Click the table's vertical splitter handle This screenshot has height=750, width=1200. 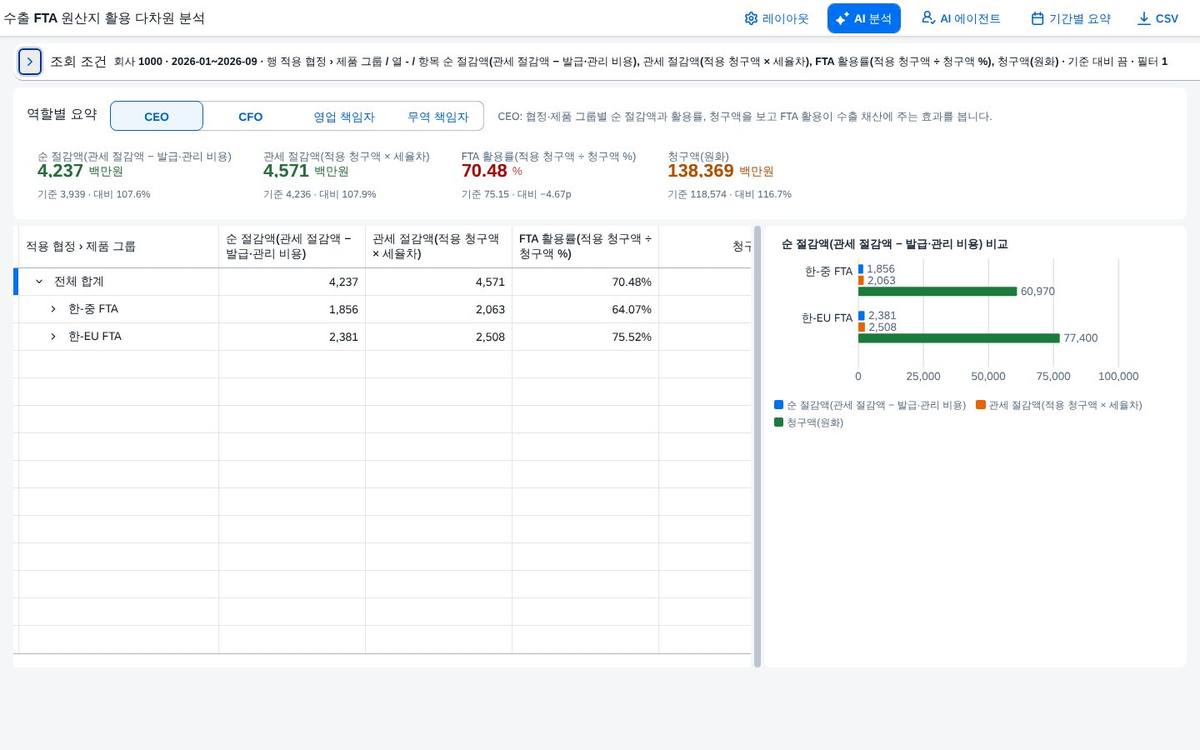click(757, 446)
